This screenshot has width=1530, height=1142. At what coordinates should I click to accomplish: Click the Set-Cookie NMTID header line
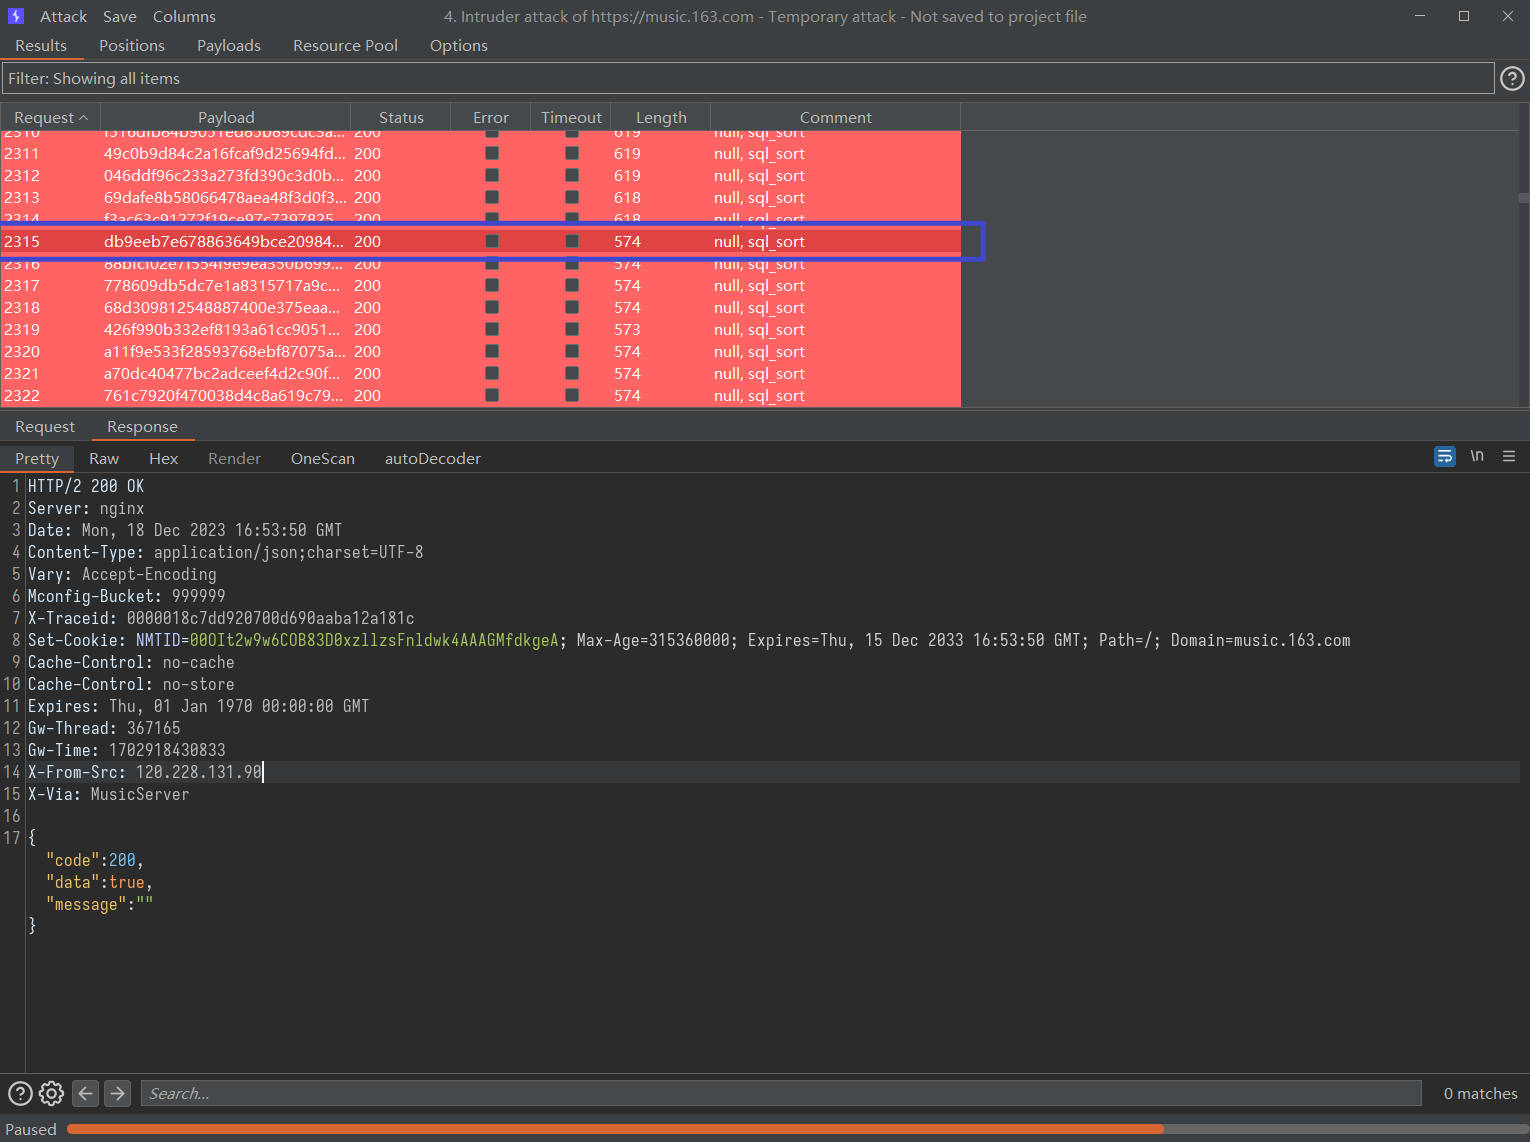(x=689, y=640)
